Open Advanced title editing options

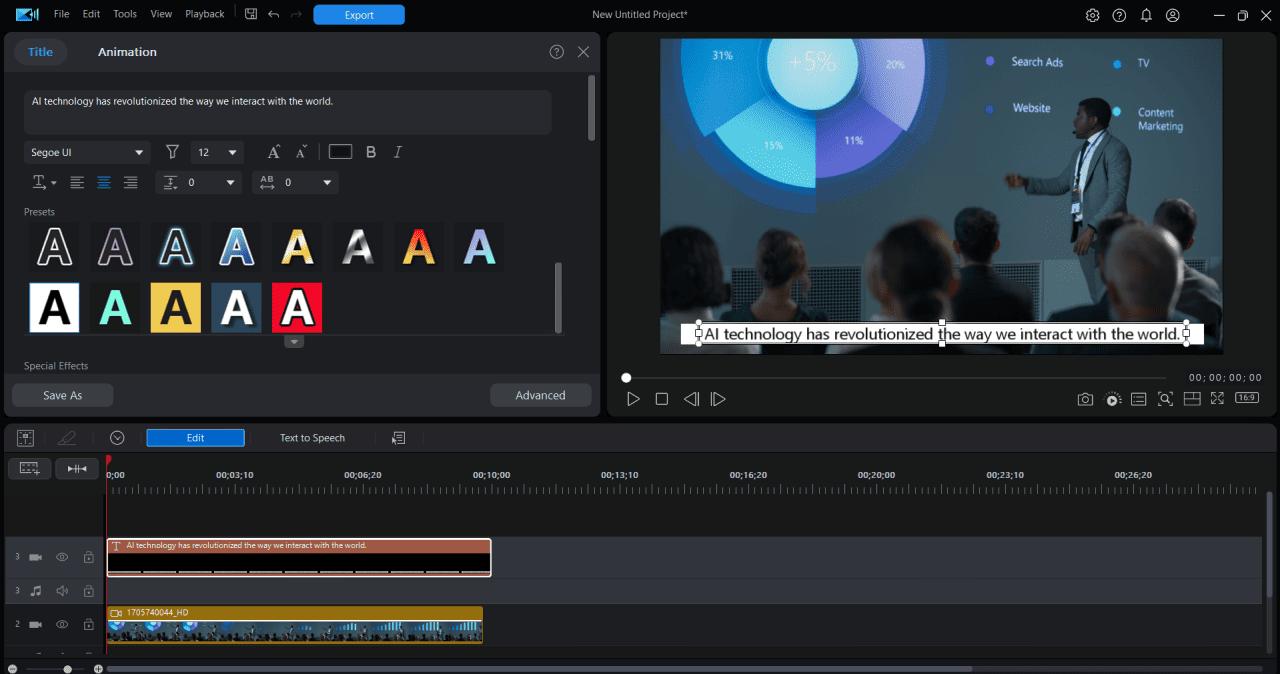pos(541,395)
